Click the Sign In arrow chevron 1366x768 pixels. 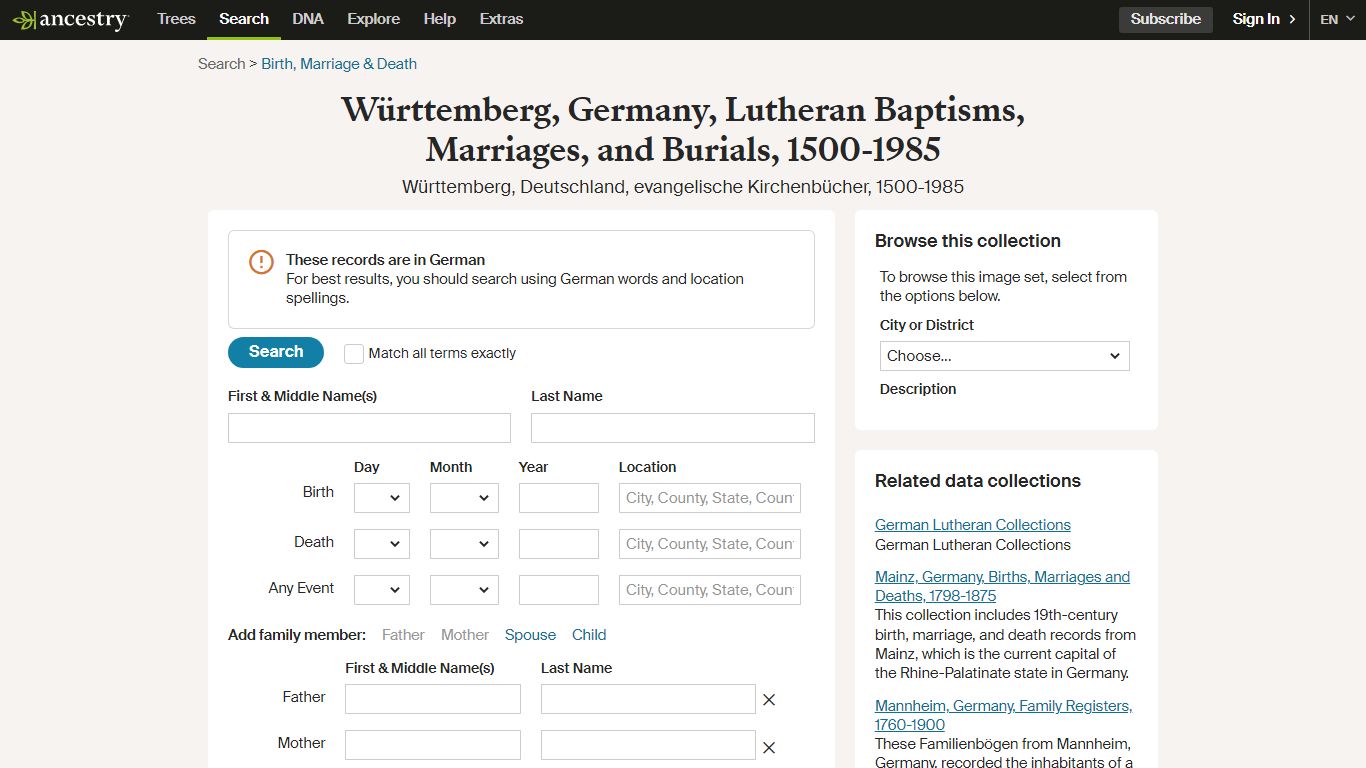[1292, 19]
